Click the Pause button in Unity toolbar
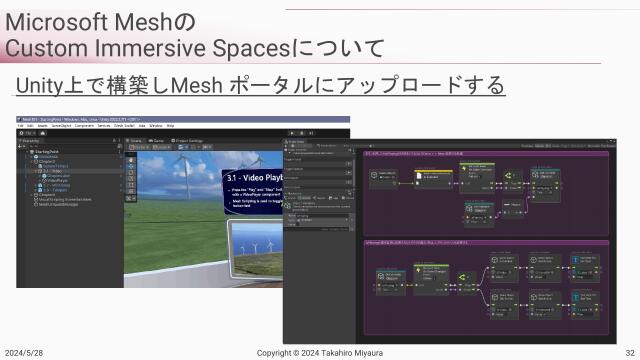Viewport: 640px width, 360px height. coord(302,133)
